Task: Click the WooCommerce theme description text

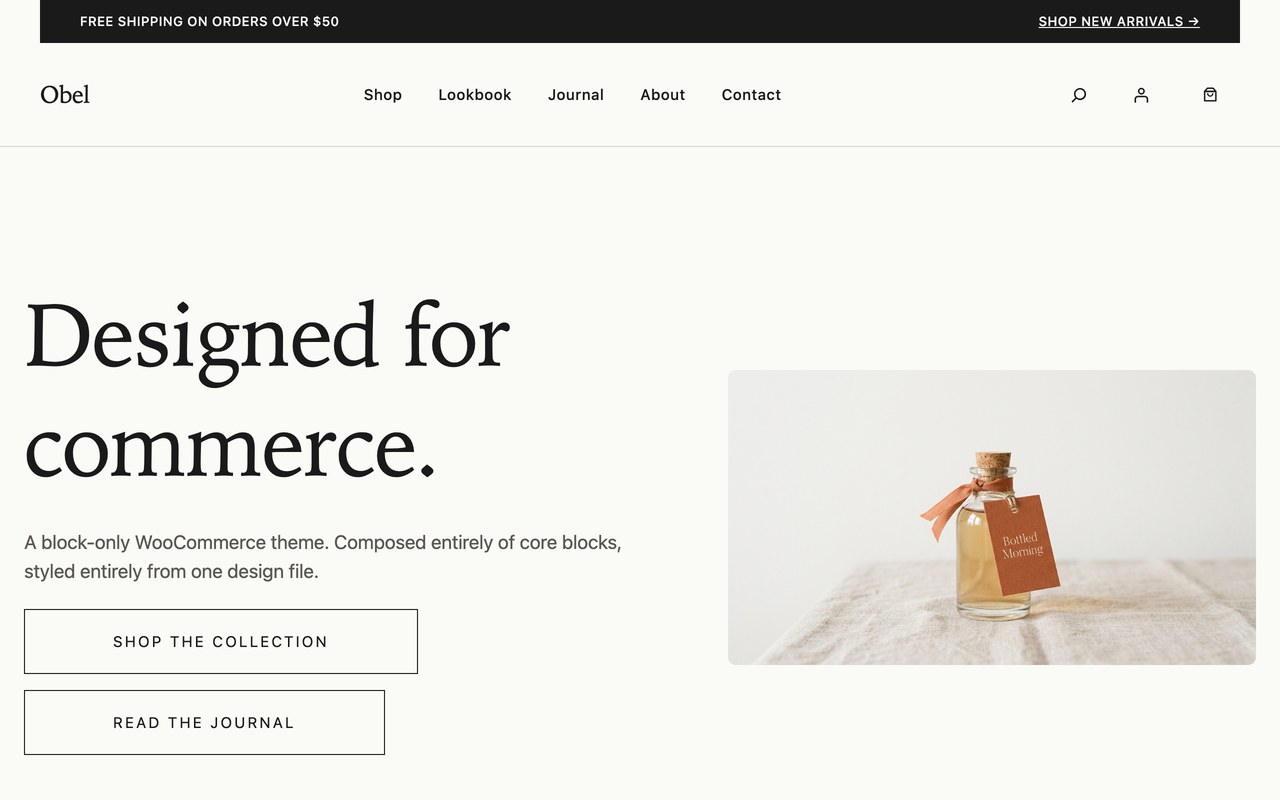Action: (x=322, y=556)
